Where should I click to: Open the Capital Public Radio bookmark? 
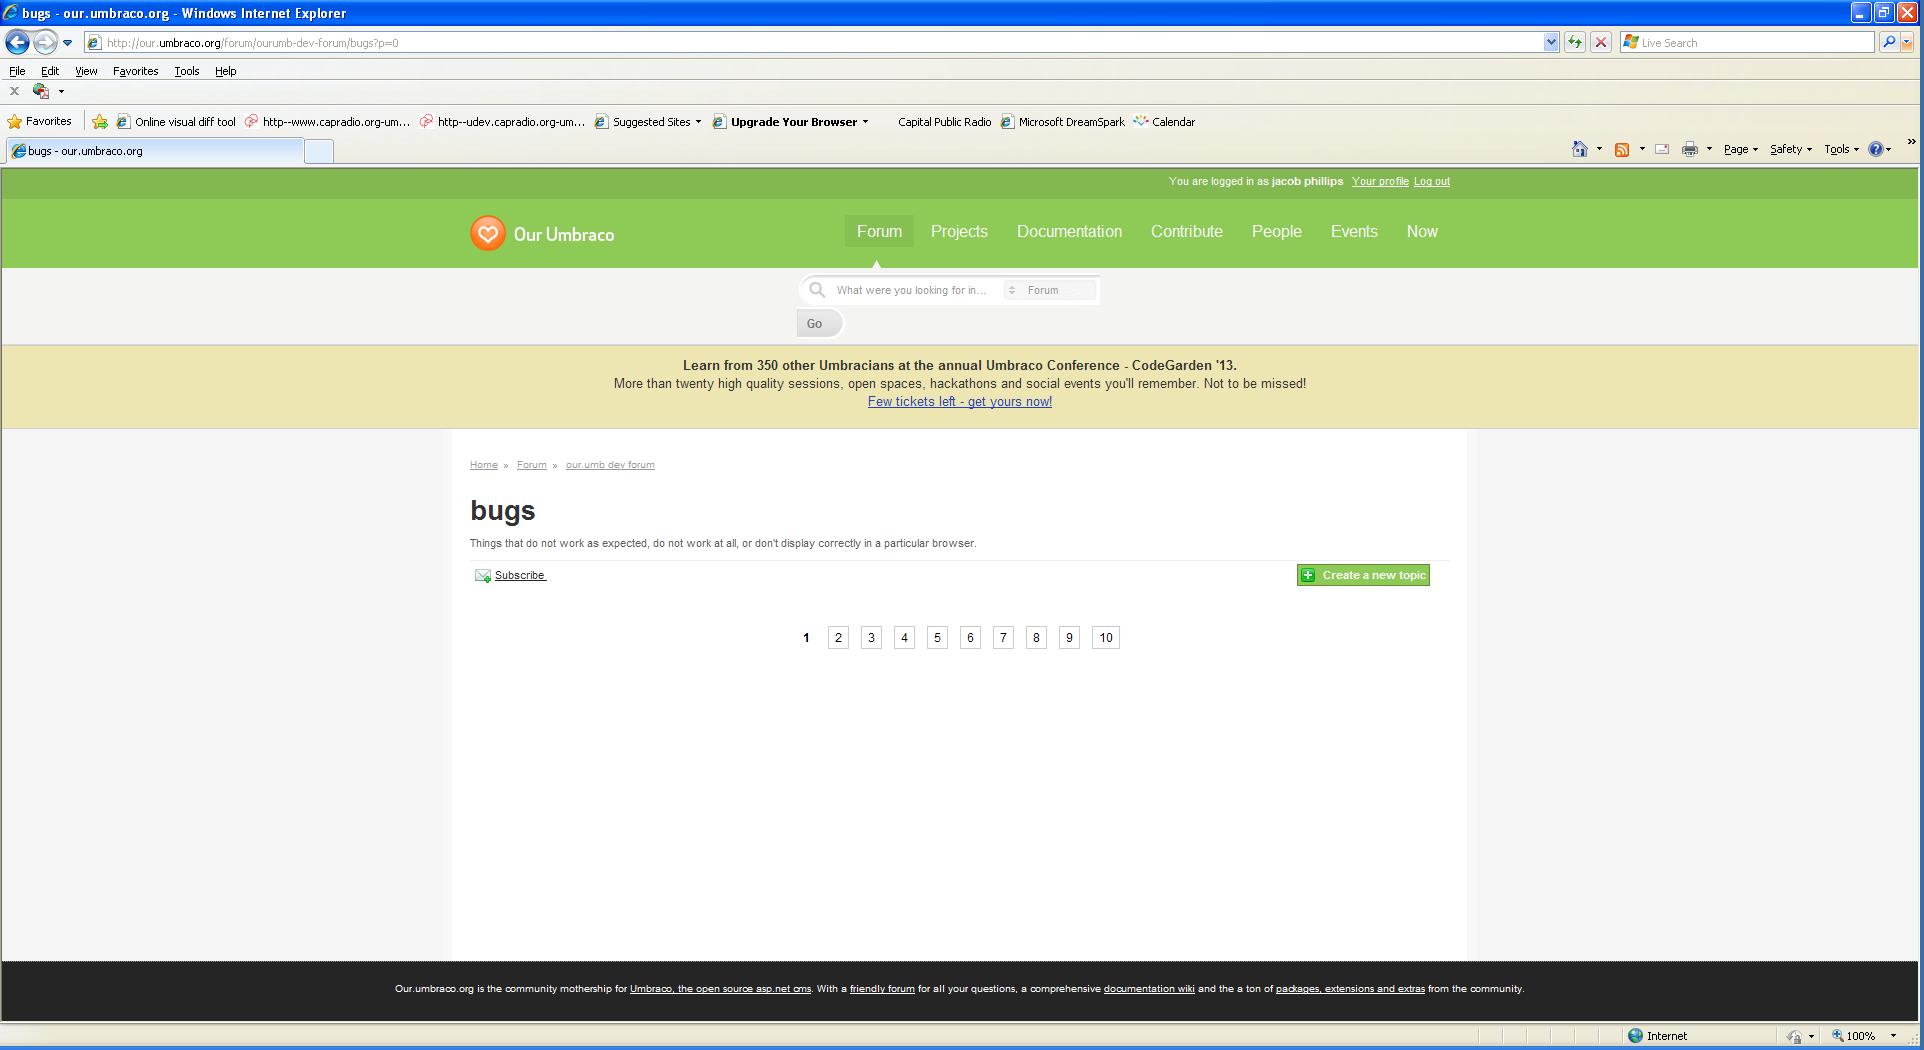tap(944, 122)
